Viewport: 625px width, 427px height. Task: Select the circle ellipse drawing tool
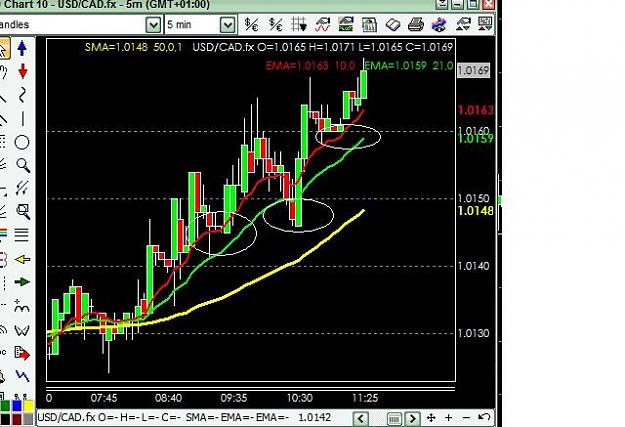click(22, 142)
